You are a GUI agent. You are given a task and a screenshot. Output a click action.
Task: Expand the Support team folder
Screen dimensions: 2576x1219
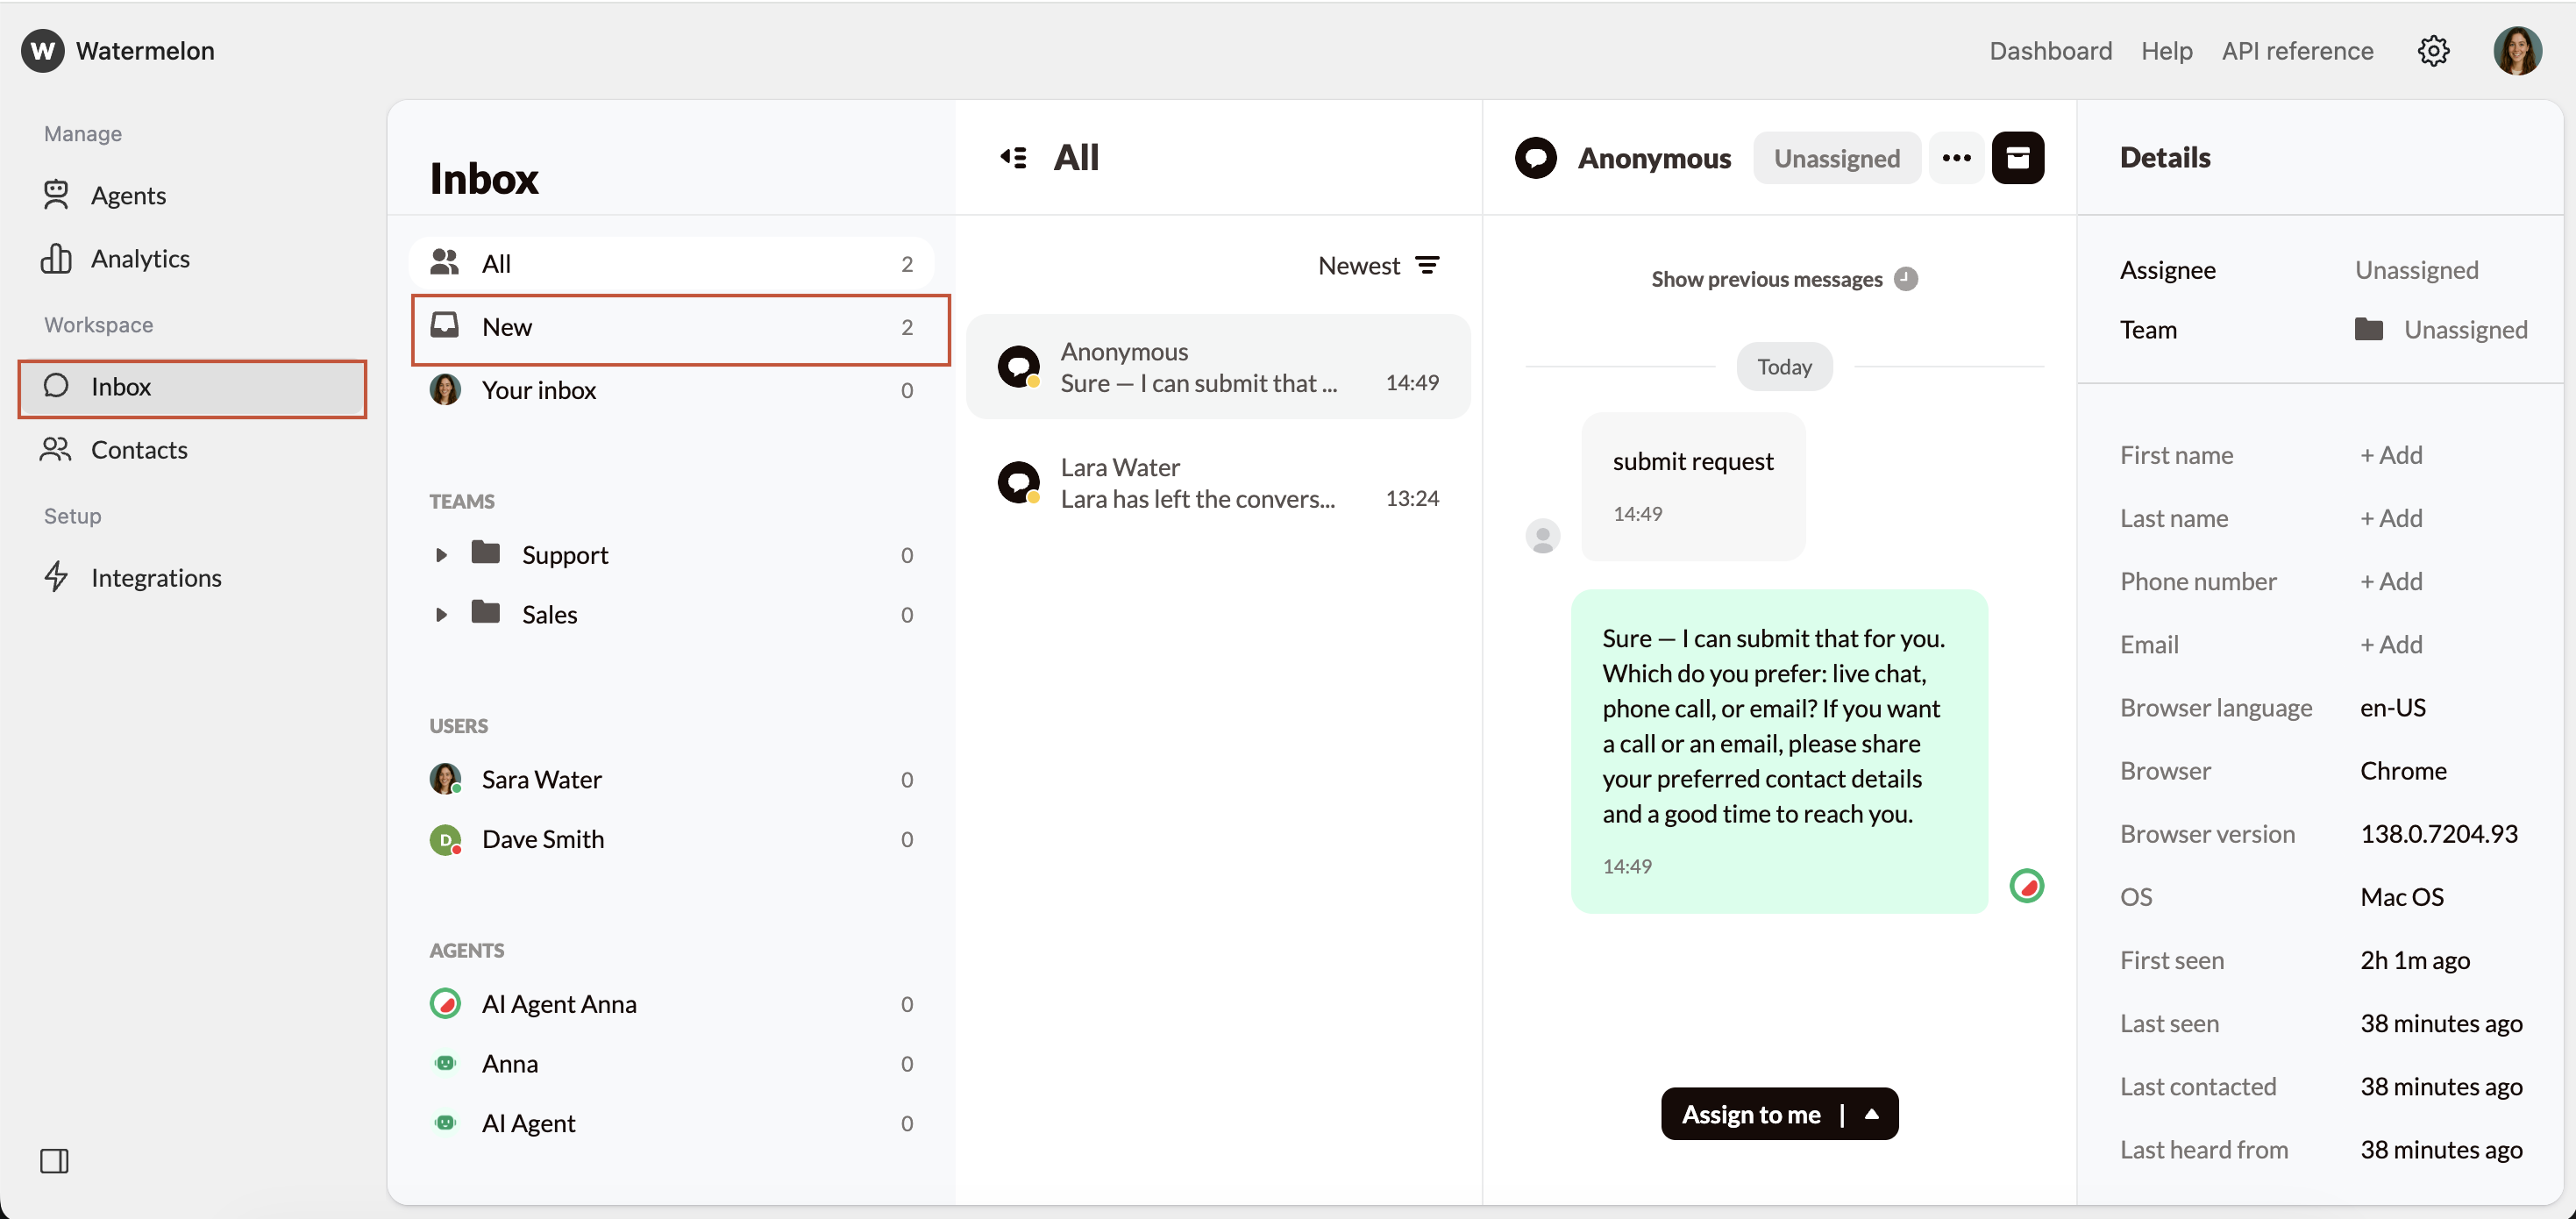tap(443, 555)
